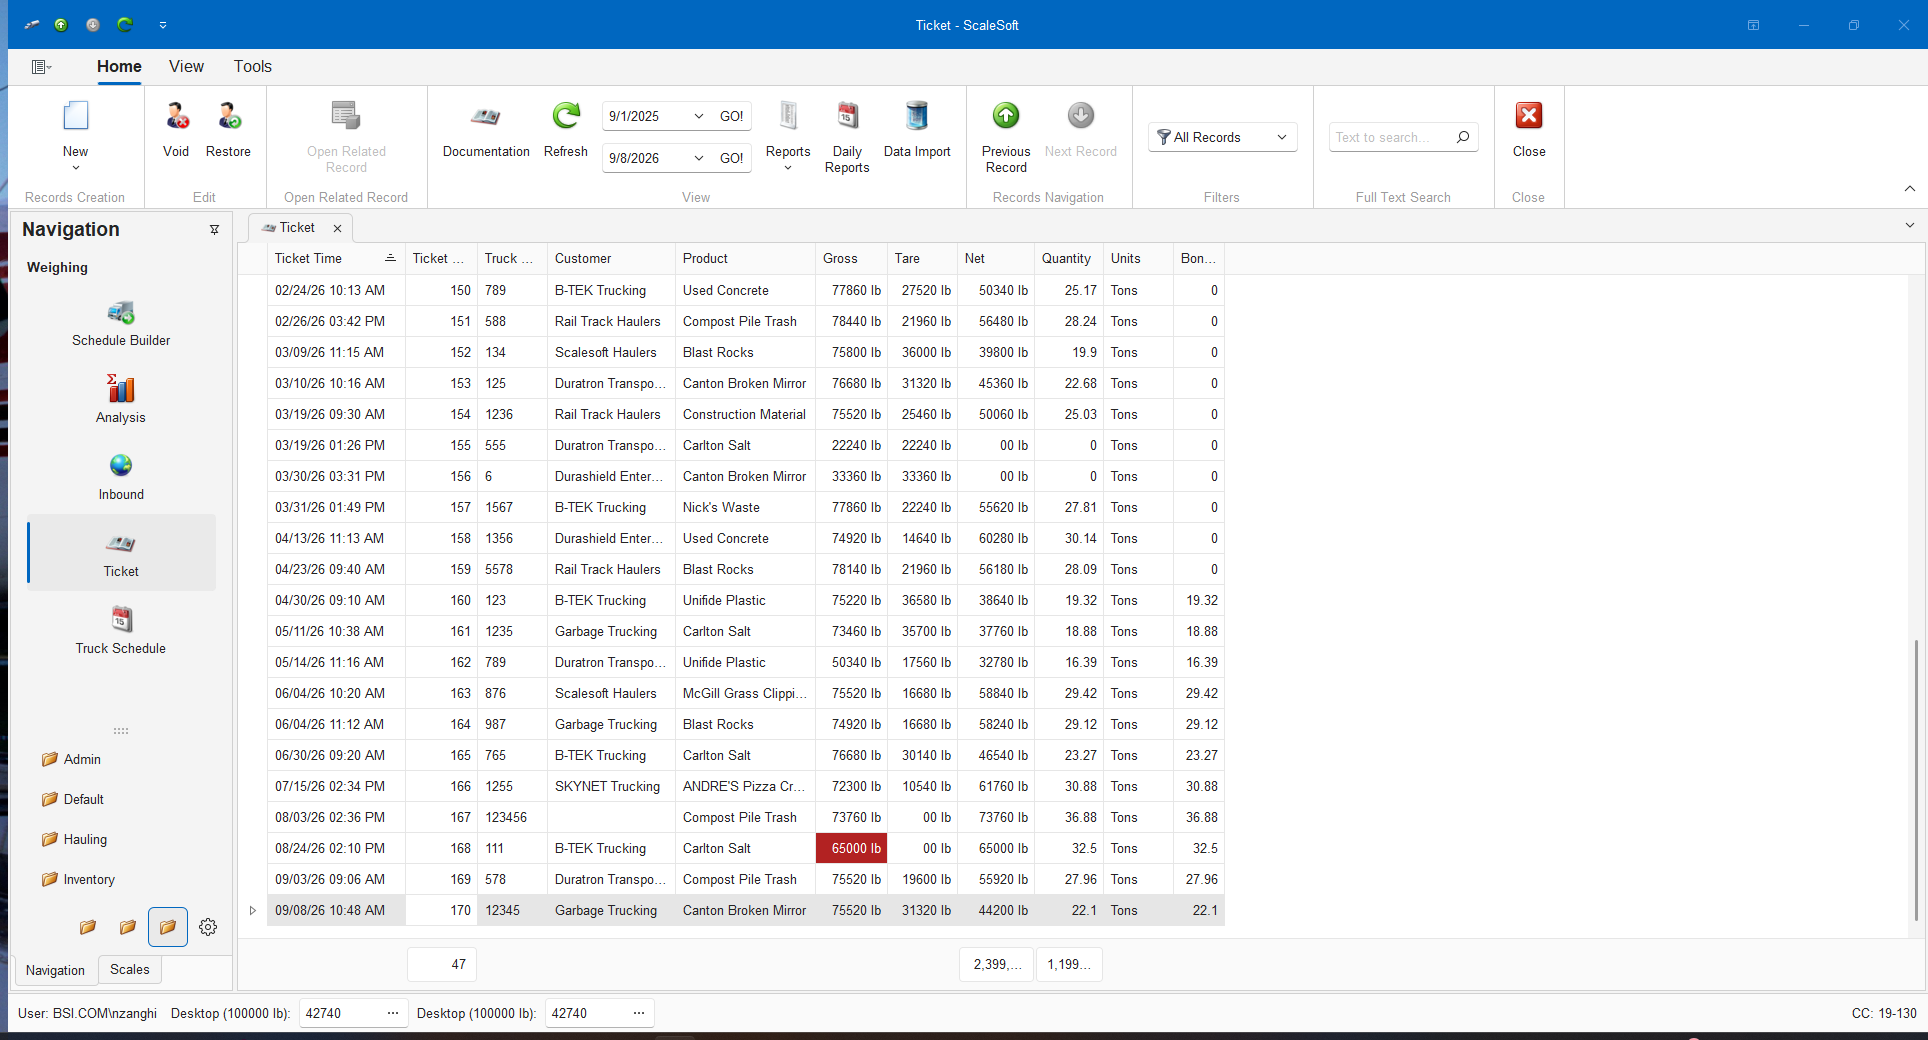Sort by the Ticket Time column header
This screenshot has height=1040, width=1928.
336,258
